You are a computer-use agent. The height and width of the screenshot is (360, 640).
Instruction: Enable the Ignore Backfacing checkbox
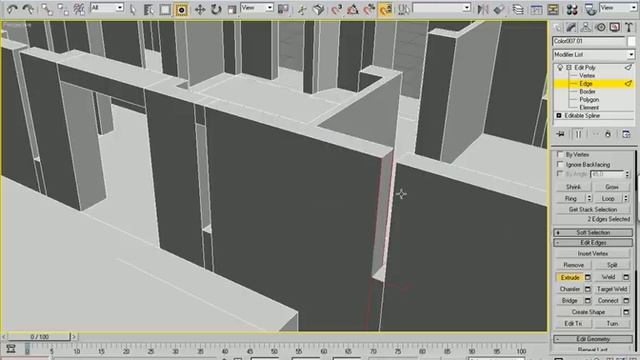pos(560,164)
